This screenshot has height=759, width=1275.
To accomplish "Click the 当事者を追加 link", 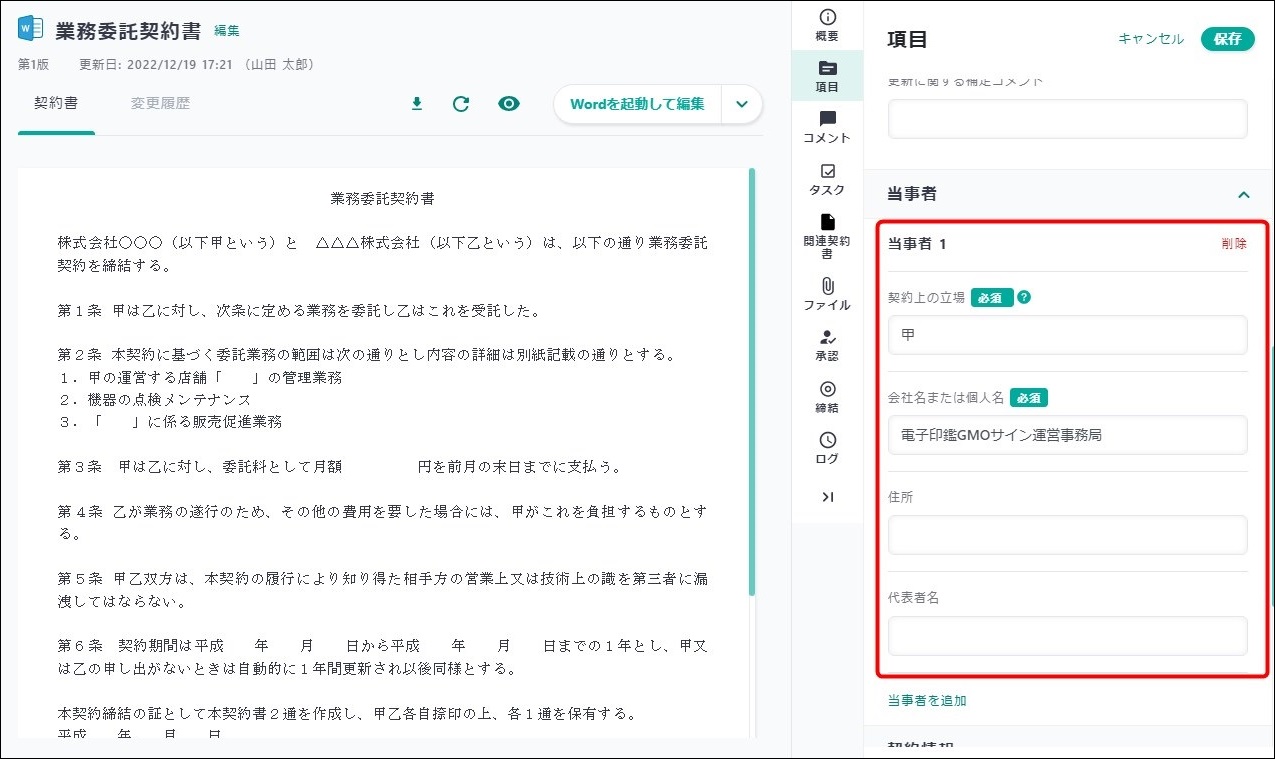I will tap(927, 701).
